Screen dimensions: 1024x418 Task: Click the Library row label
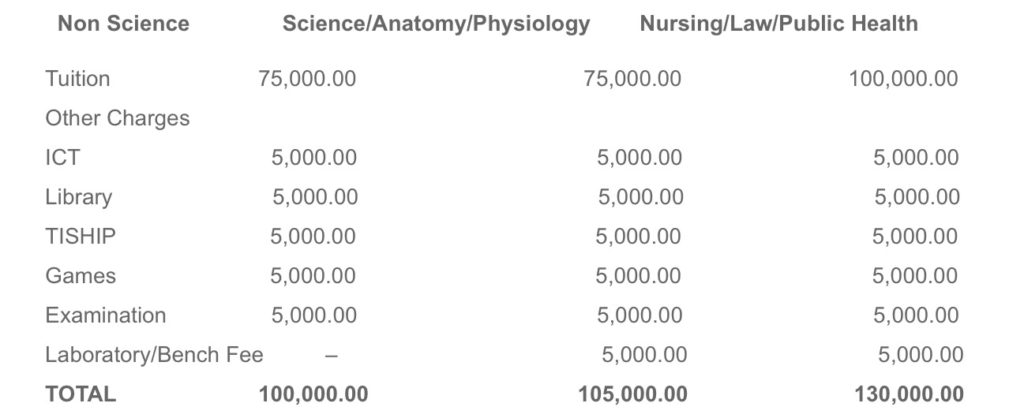78,197
